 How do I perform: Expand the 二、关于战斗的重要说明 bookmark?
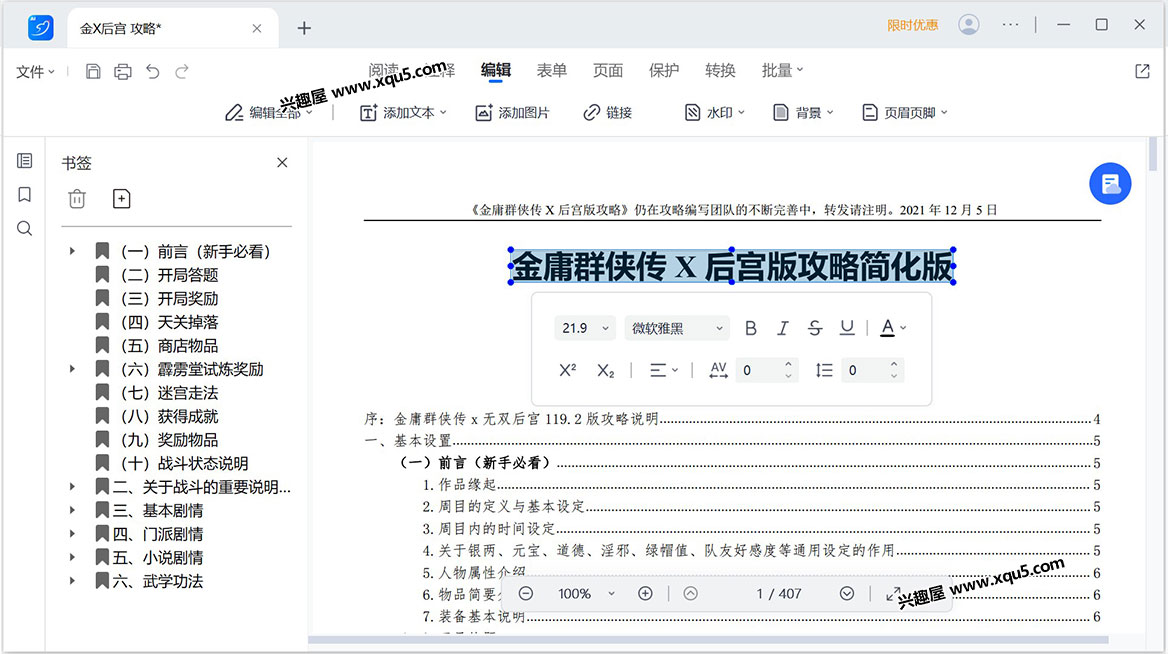(72, 487)
